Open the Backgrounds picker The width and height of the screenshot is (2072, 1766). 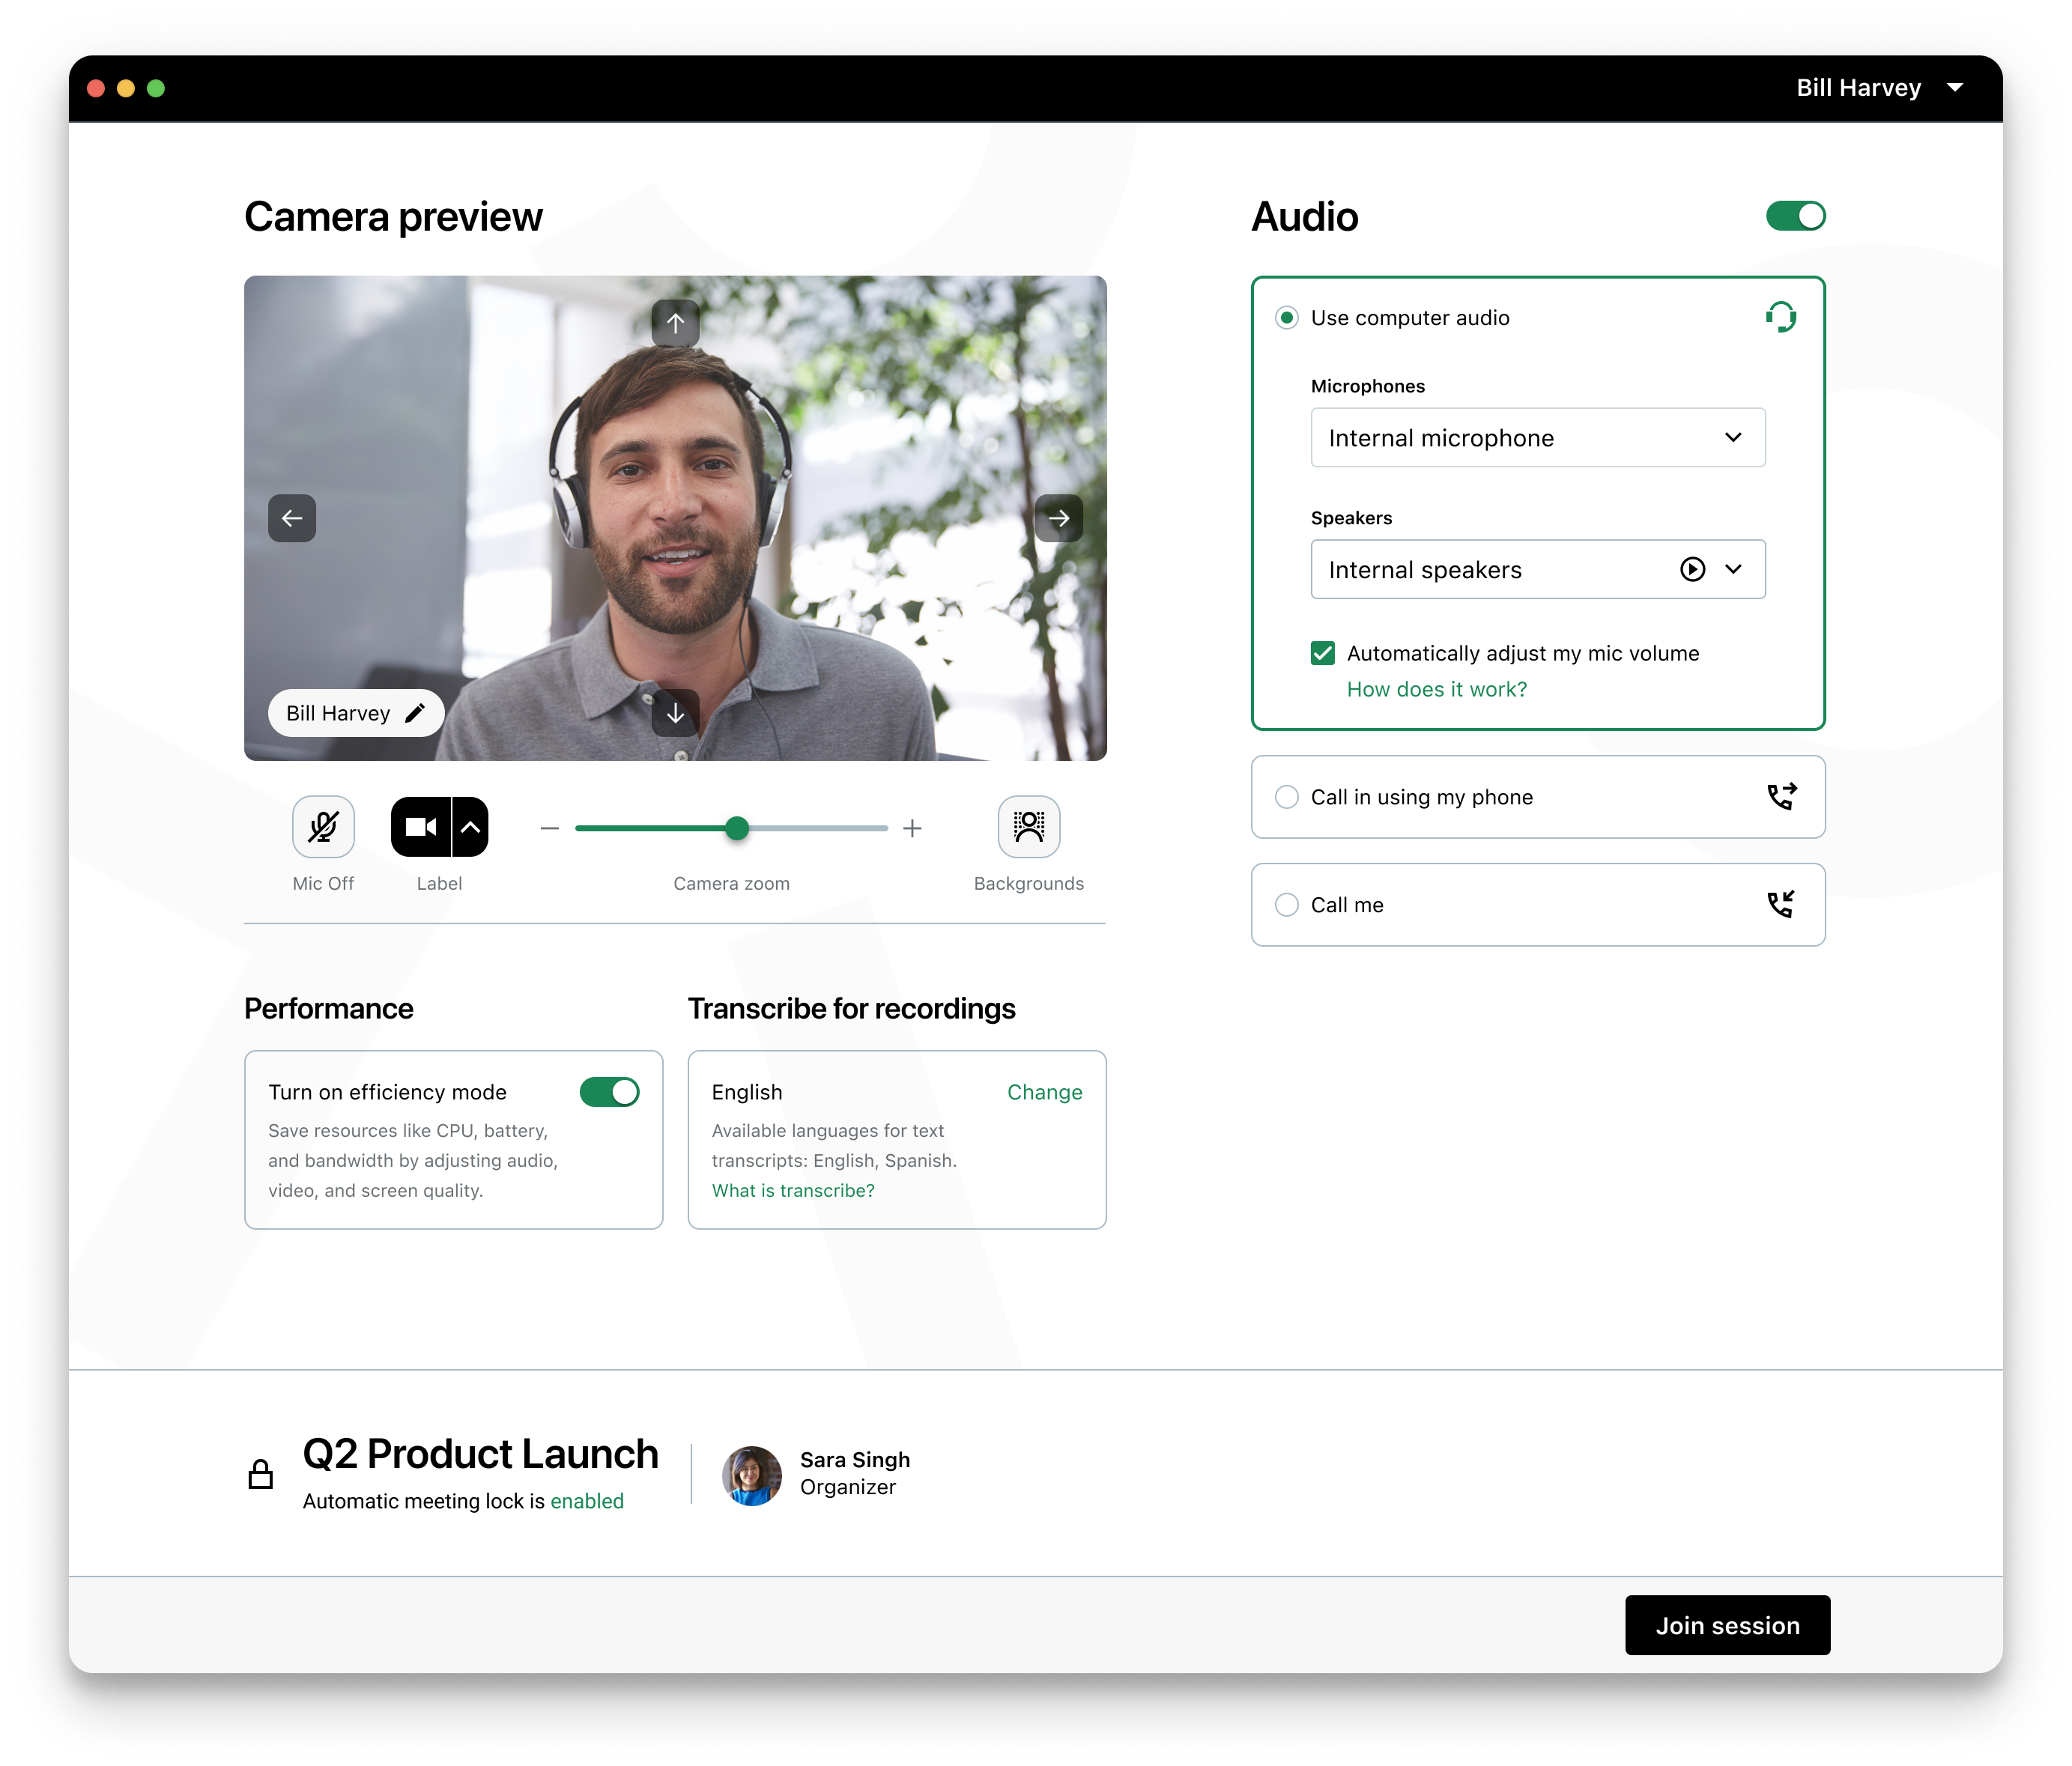1029,827
